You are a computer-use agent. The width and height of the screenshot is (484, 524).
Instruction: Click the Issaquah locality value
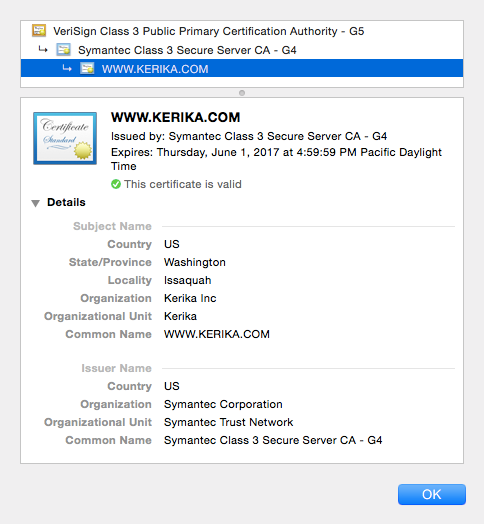click(x=188, y=280)
